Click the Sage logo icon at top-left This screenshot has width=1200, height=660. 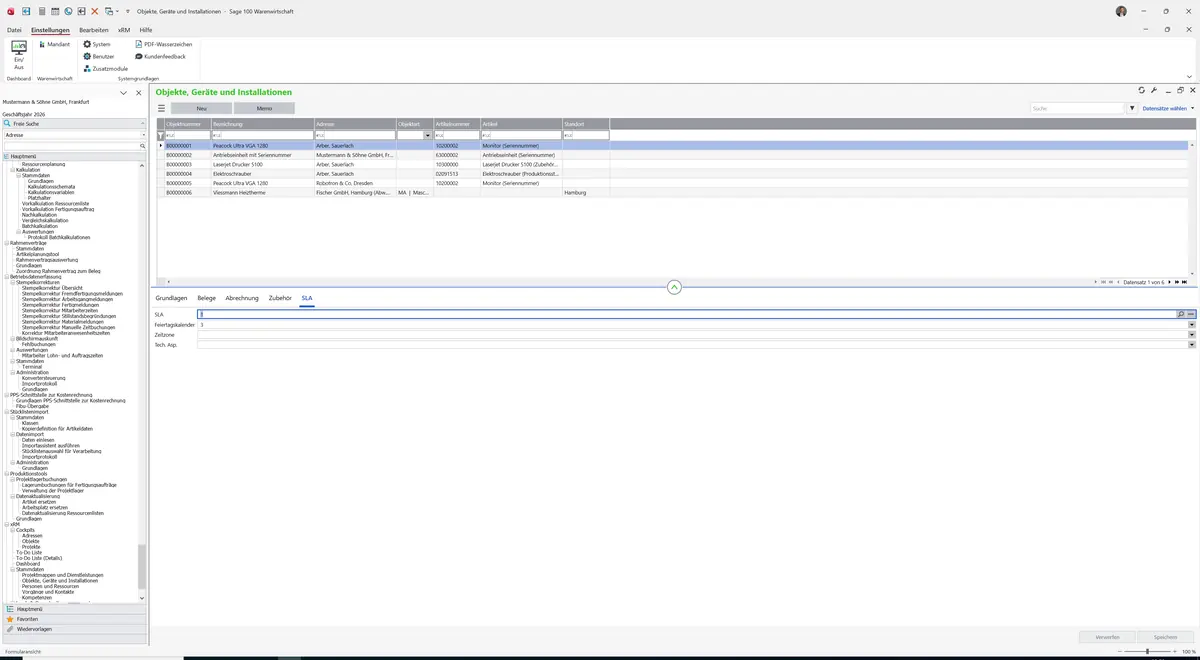[x=9, y=11]
